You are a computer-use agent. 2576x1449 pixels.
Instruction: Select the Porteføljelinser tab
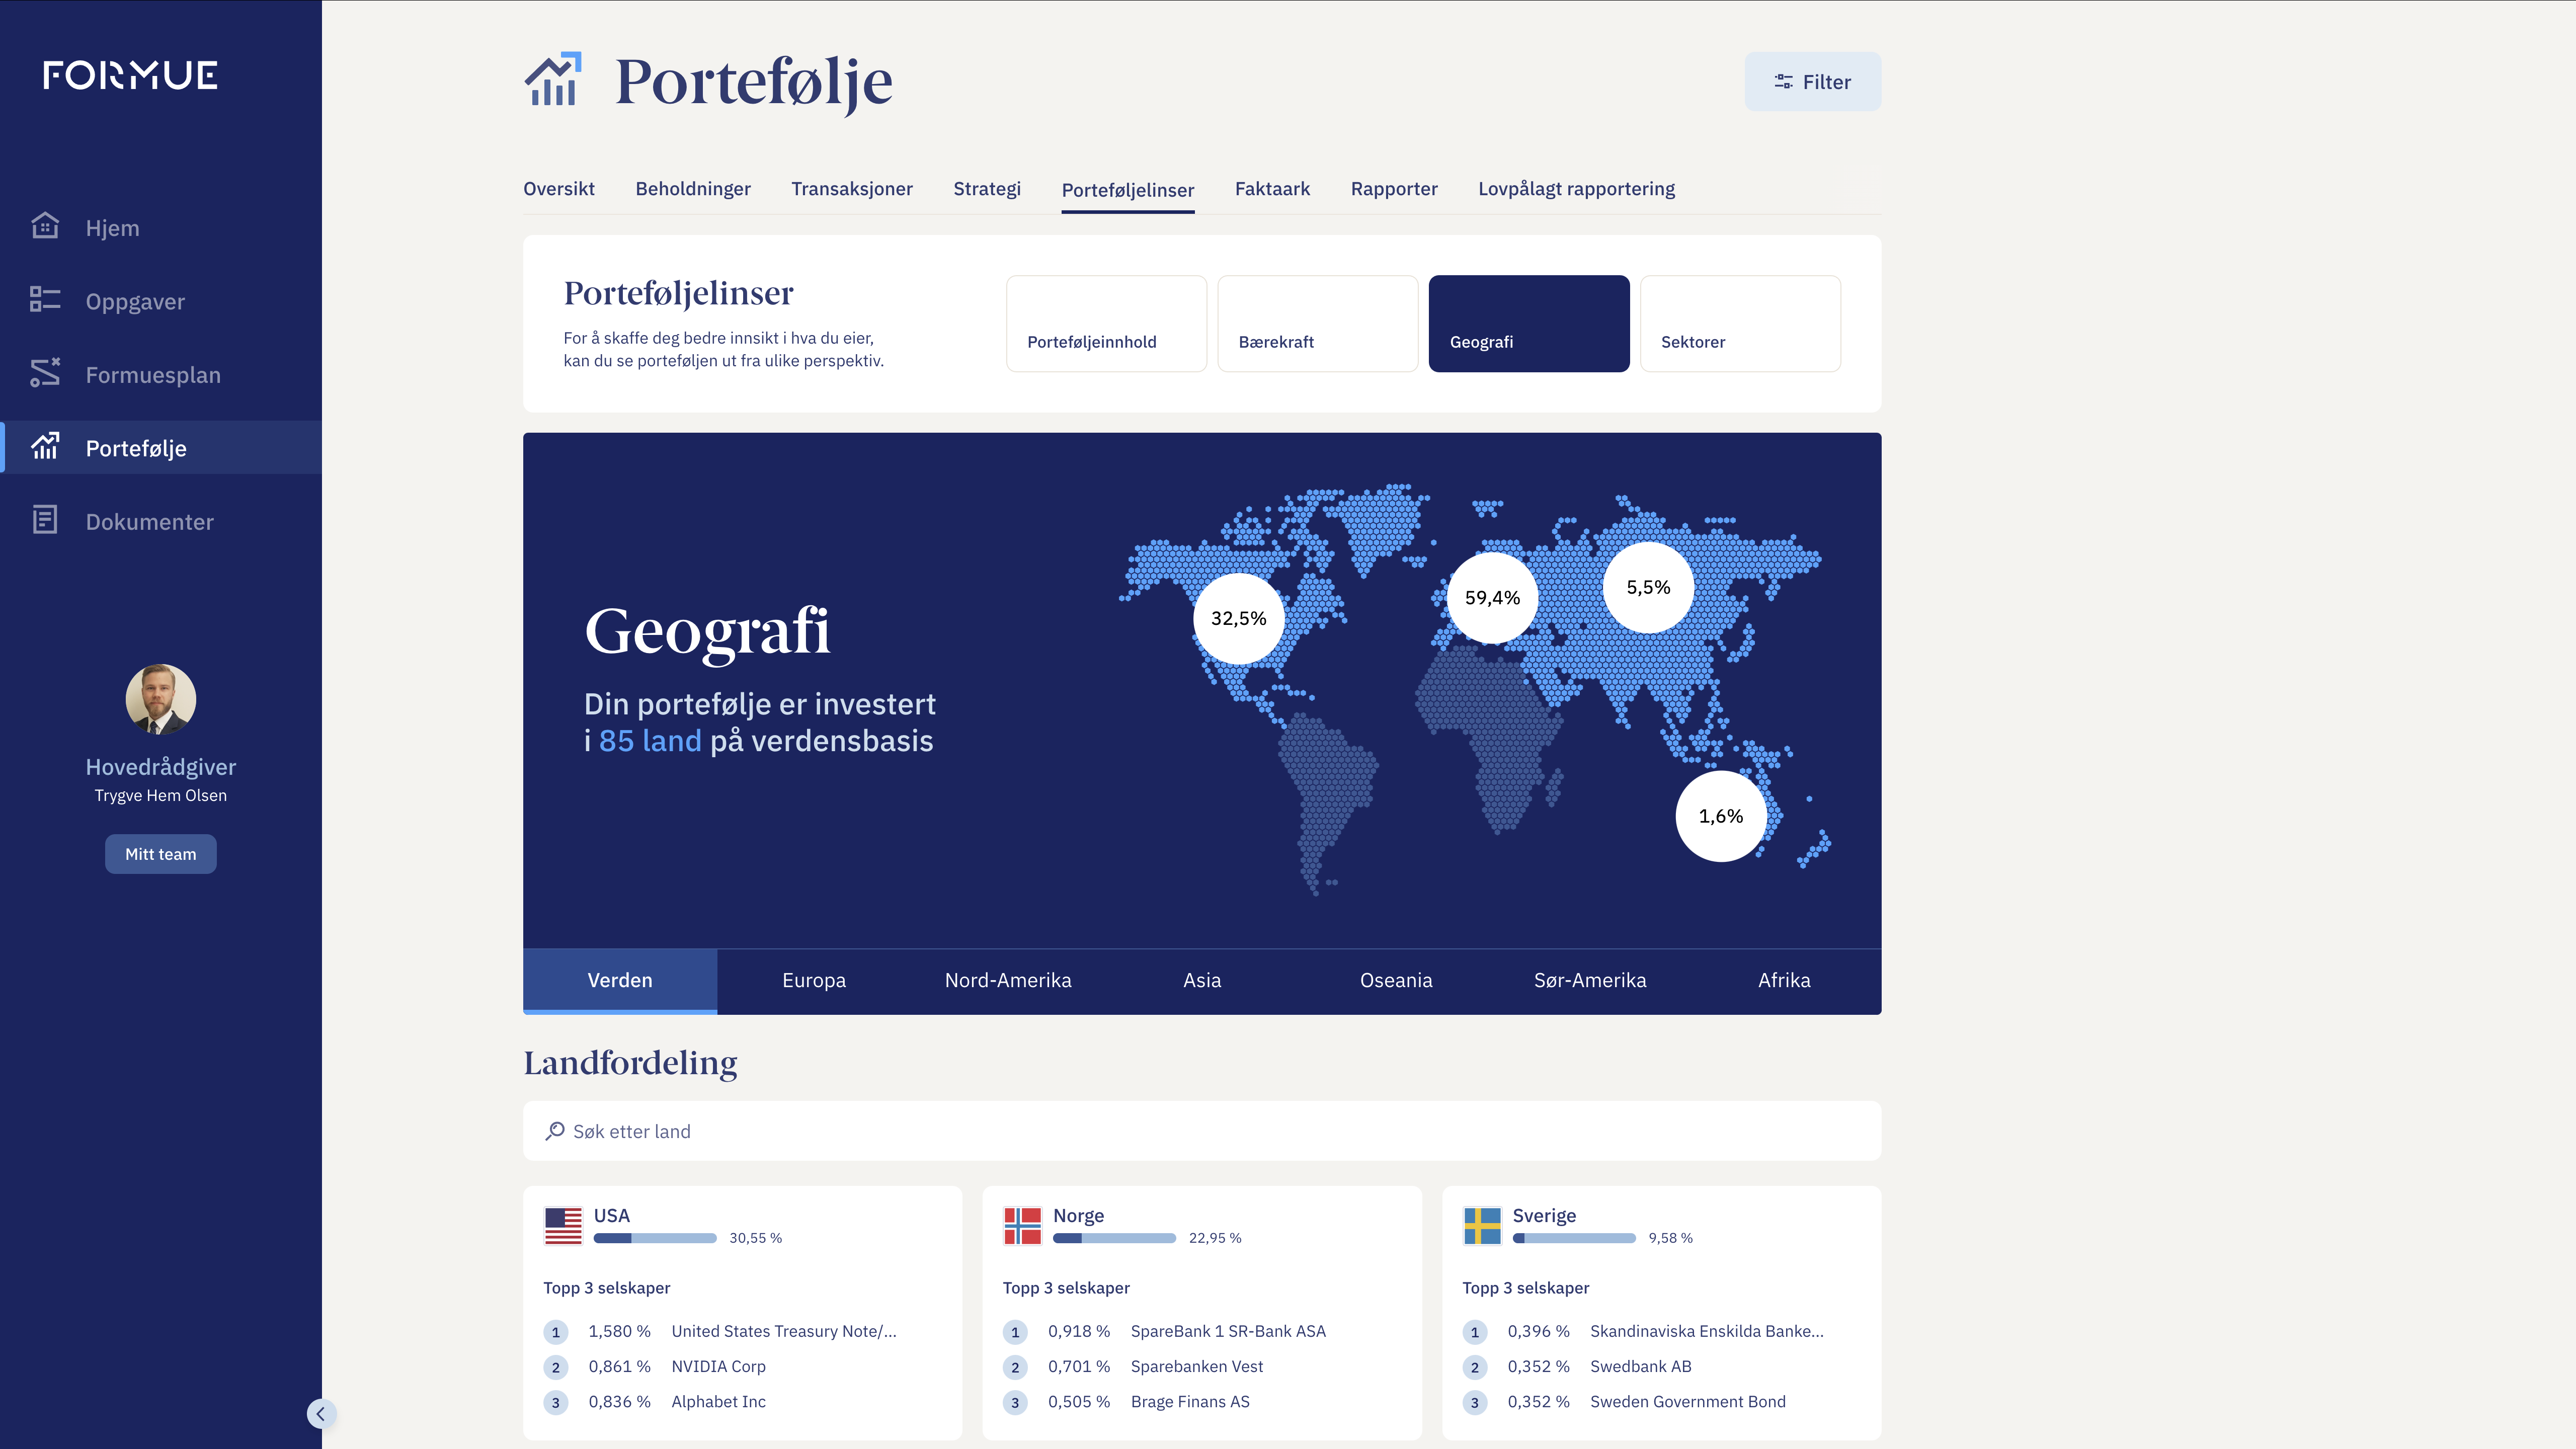click(x=1128, y=190)
